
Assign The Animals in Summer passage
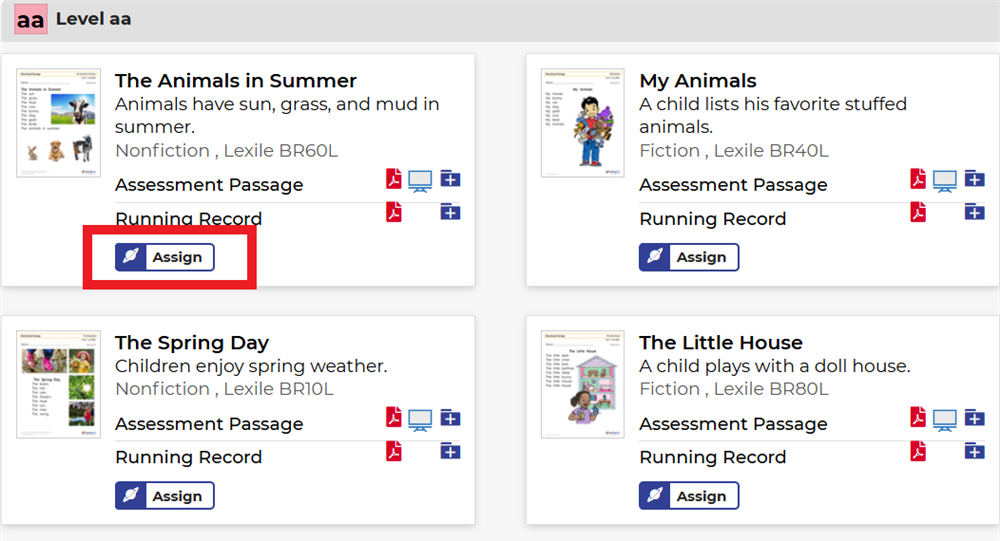click(x=165, y=257)
